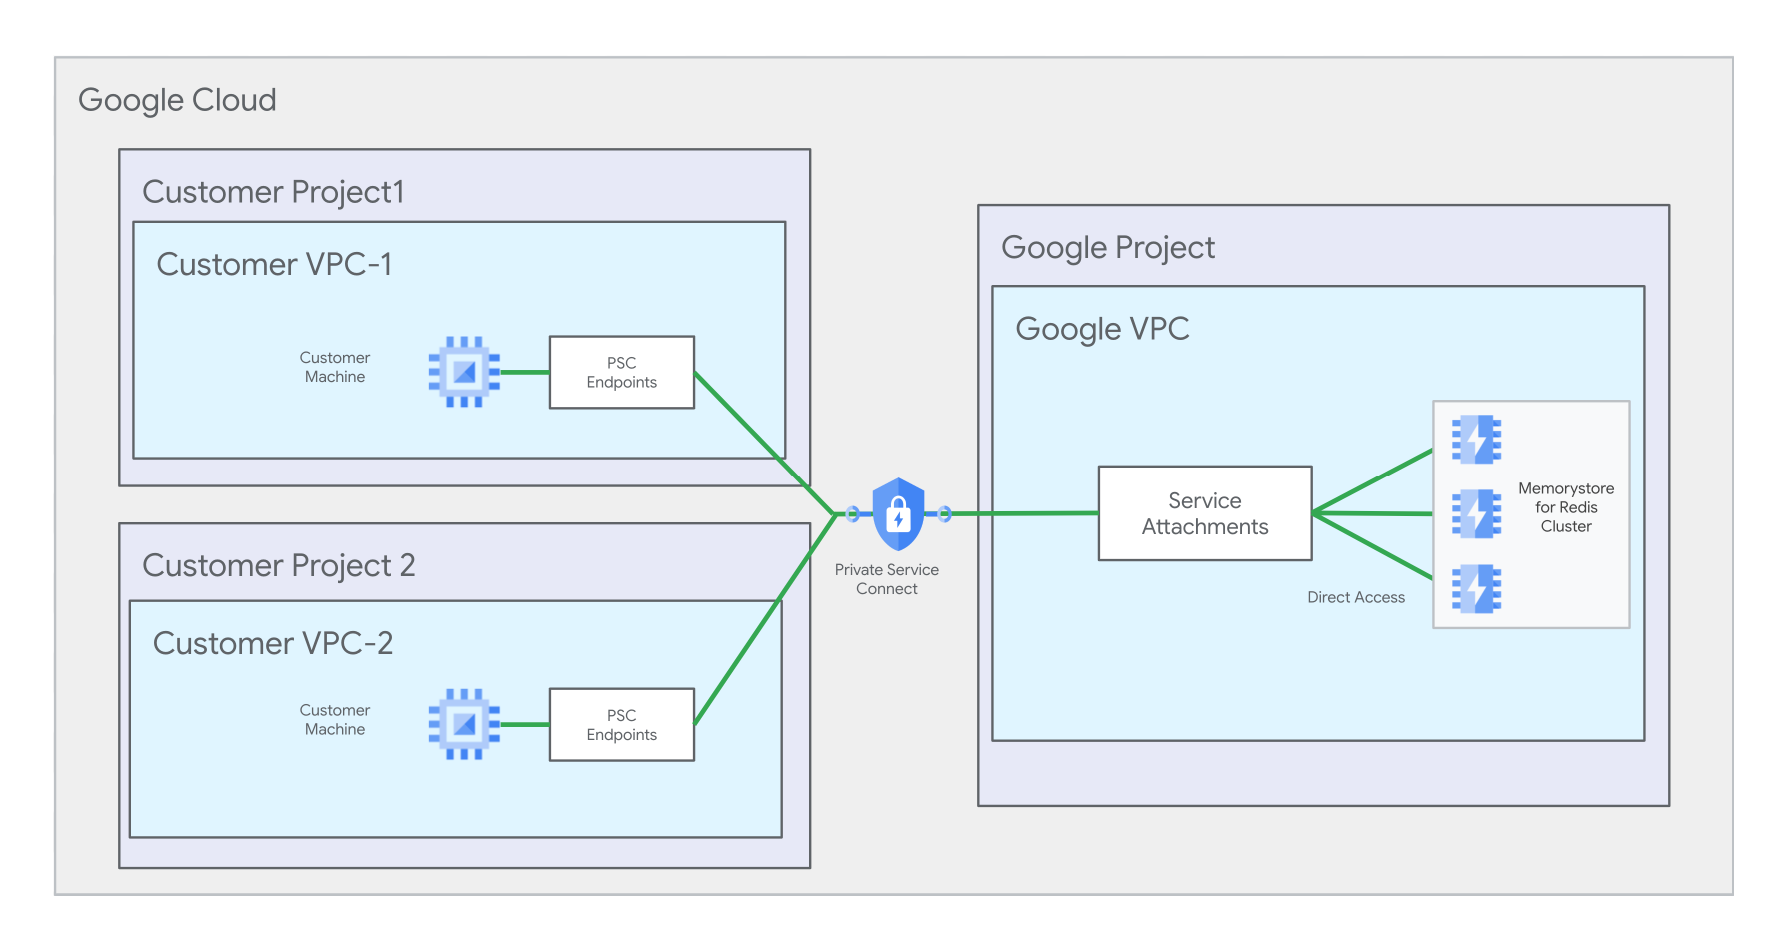Select the Customer VPC-2 title label
The image size is (1787, 951).
coord(272,643)
